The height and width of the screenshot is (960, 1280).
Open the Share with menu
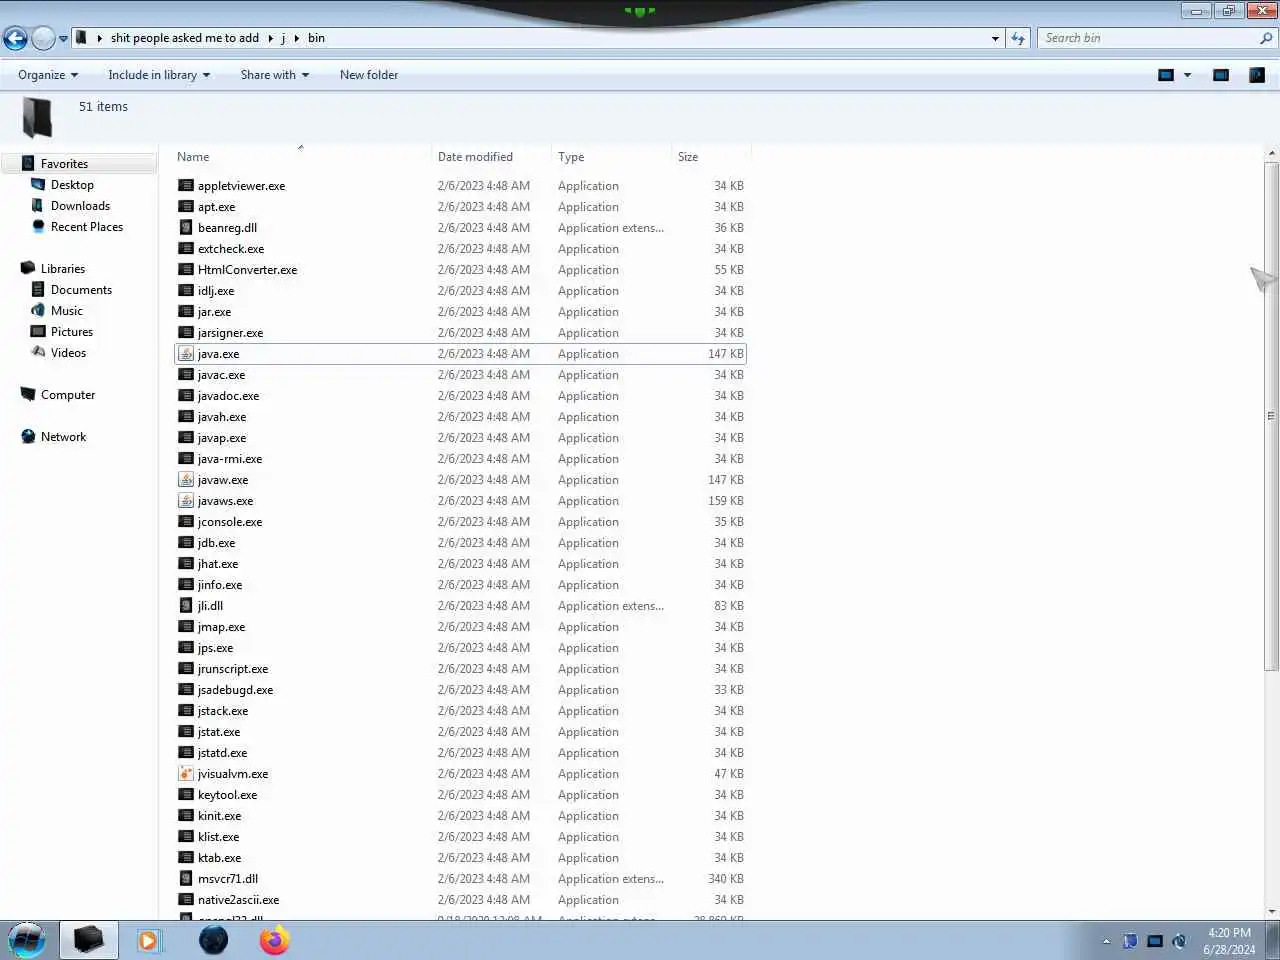tap(275, 75)
